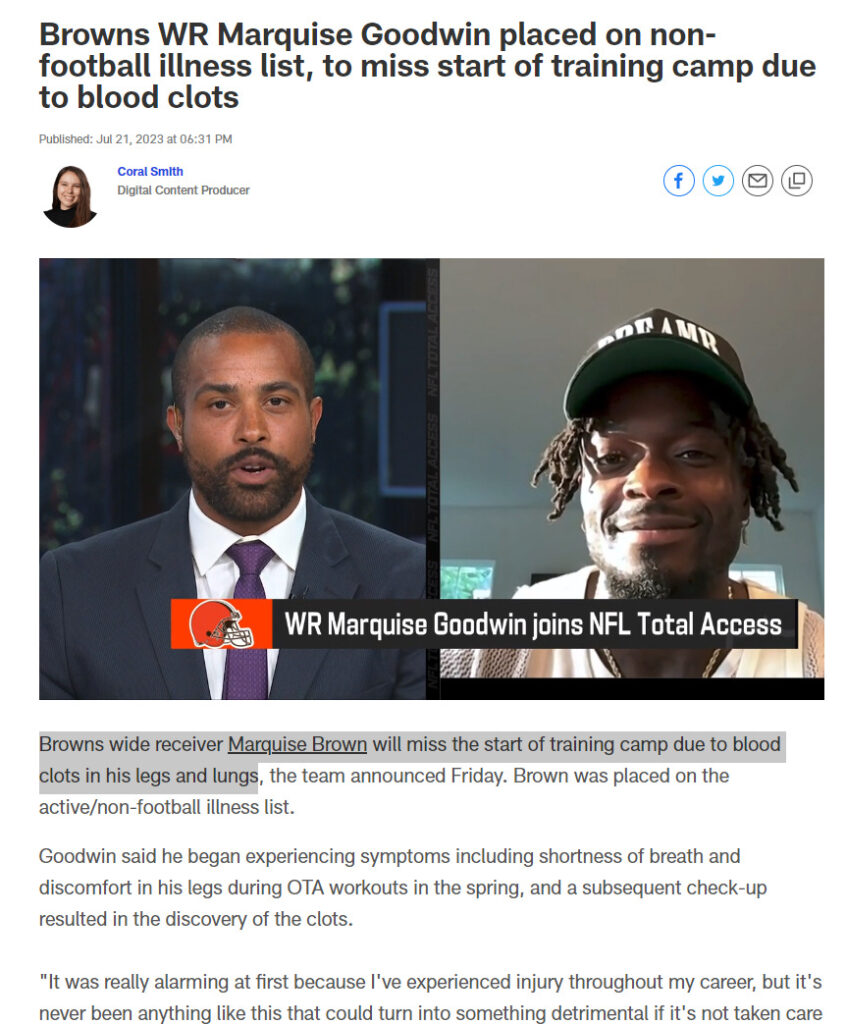Open the Marquise Brown player link
The image size is (846, 1024).
[x=297, y=744]
